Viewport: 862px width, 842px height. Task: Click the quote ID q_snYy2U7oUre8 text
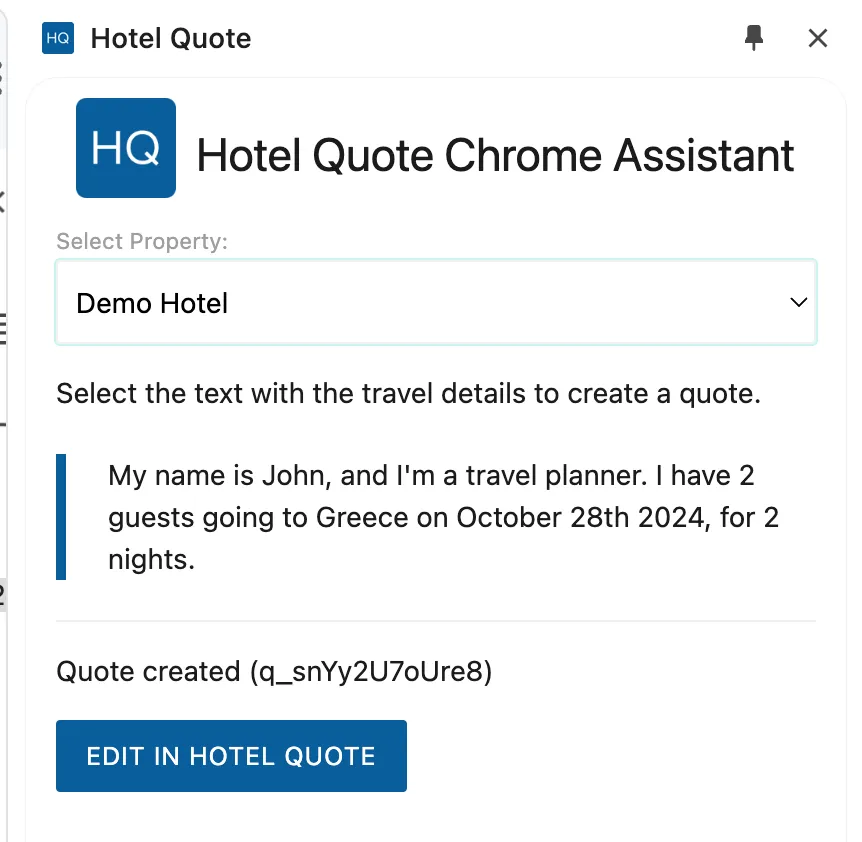click(x=372, y=672)
